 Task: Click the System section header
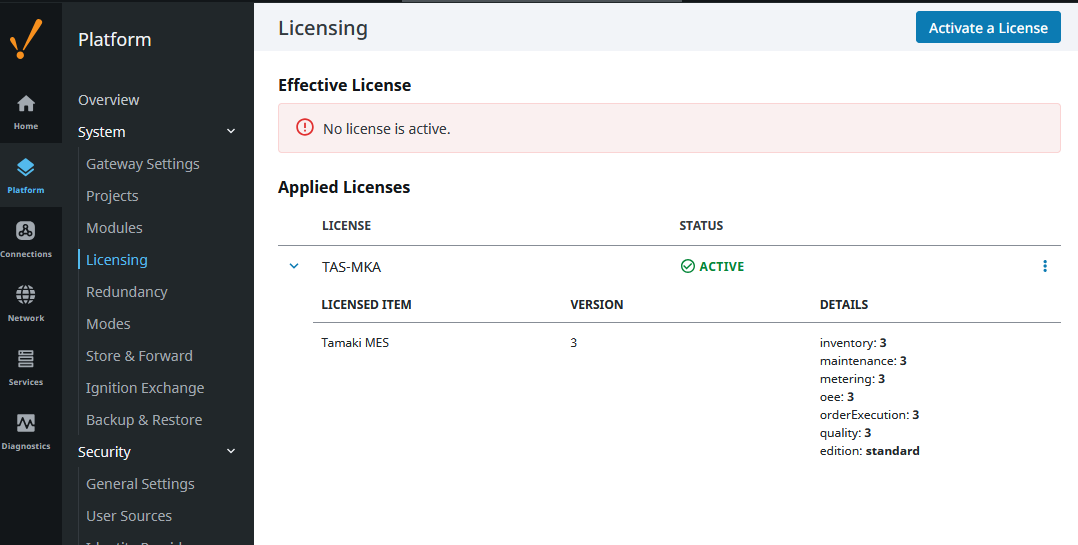102,132
